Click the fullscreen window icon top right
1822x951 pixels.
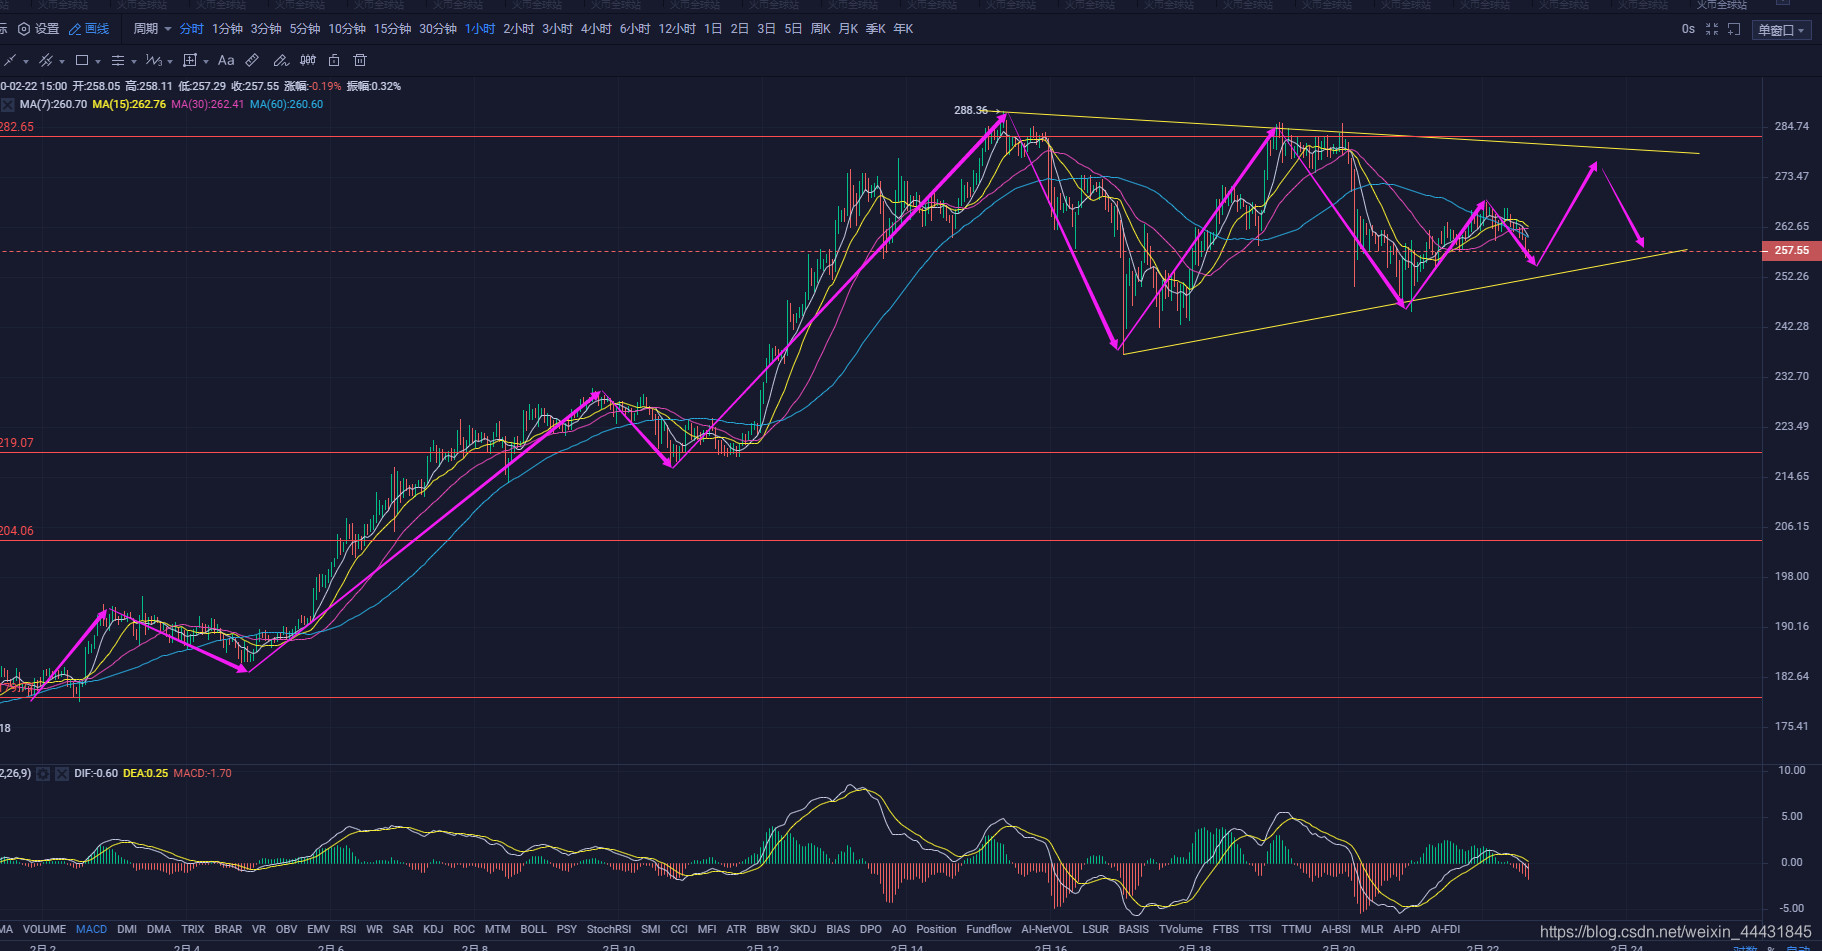[x=1734, y=29]
